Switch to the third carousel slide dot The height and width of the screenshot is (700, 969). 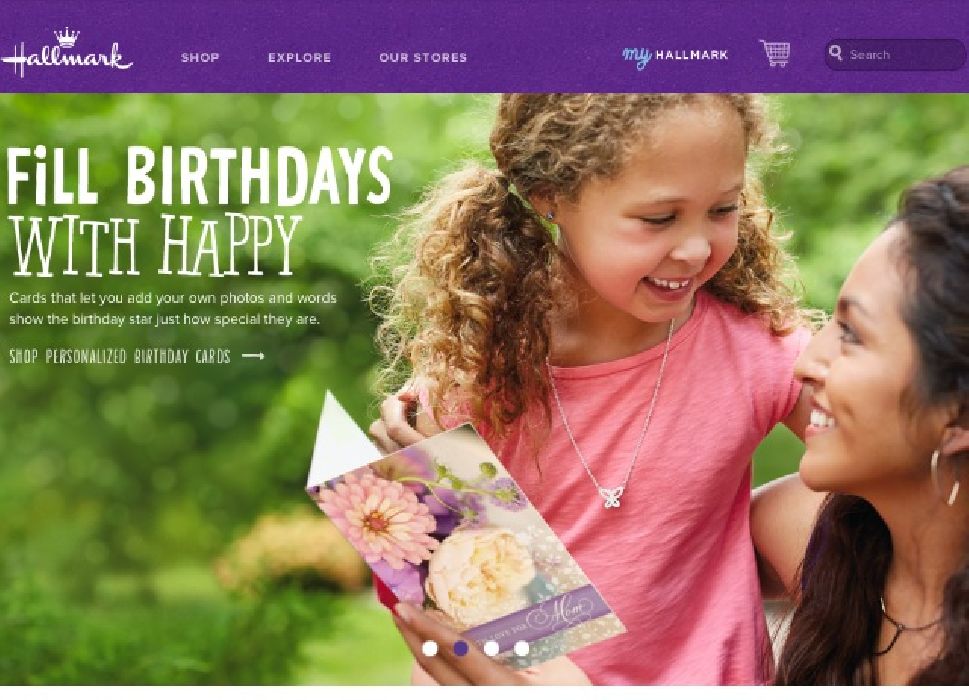(491, 648)
